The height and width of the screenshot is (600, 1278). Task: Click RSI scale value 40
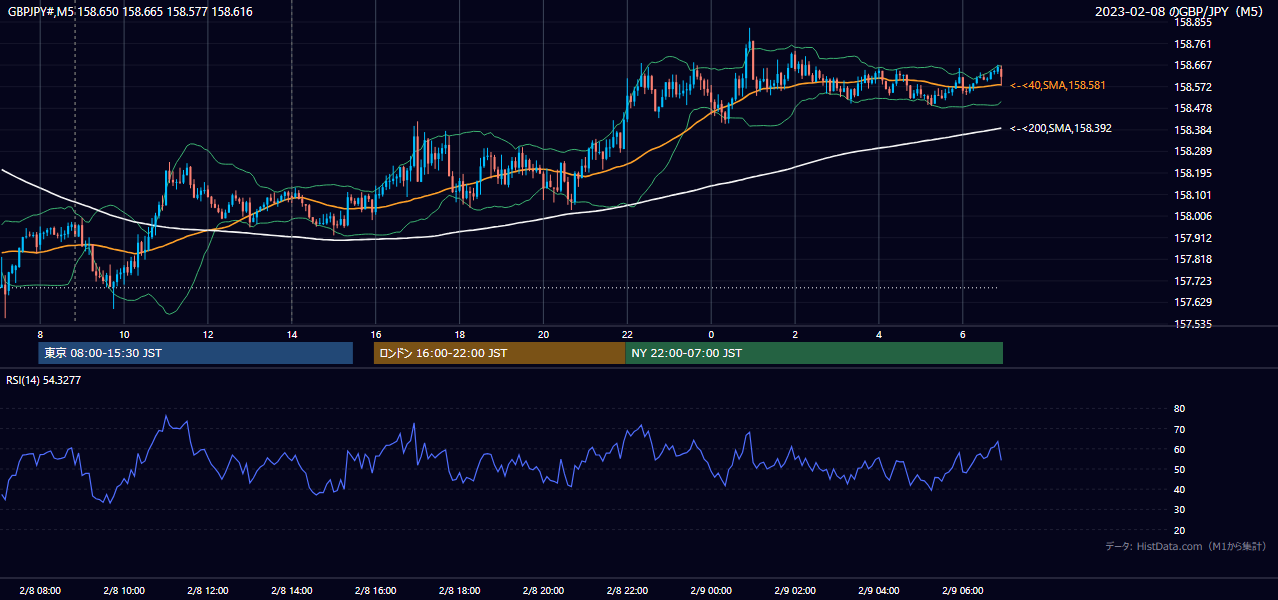tap(1180, 489)
